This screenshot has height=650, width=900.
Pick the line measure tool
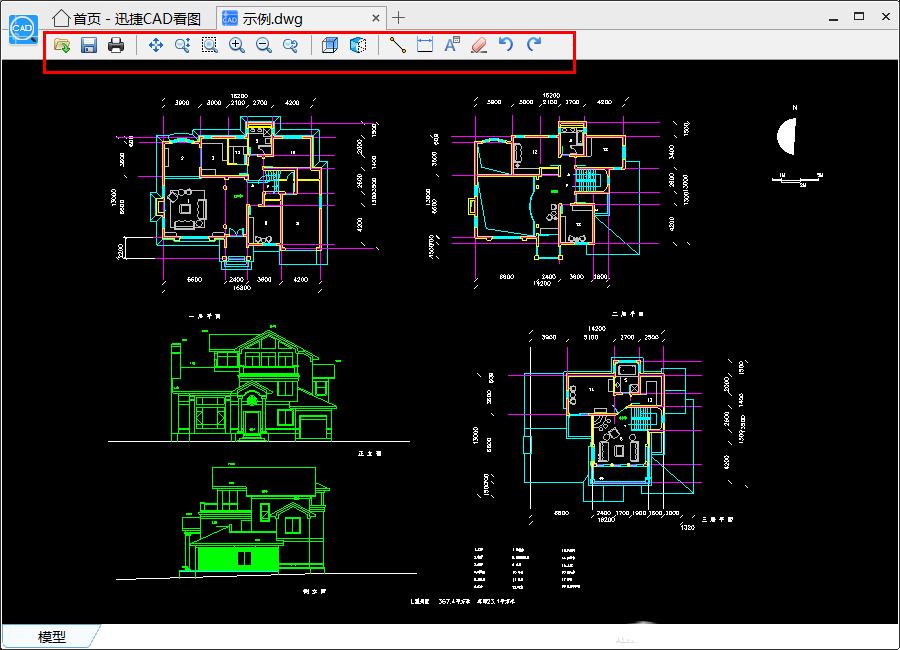[397, 45]
